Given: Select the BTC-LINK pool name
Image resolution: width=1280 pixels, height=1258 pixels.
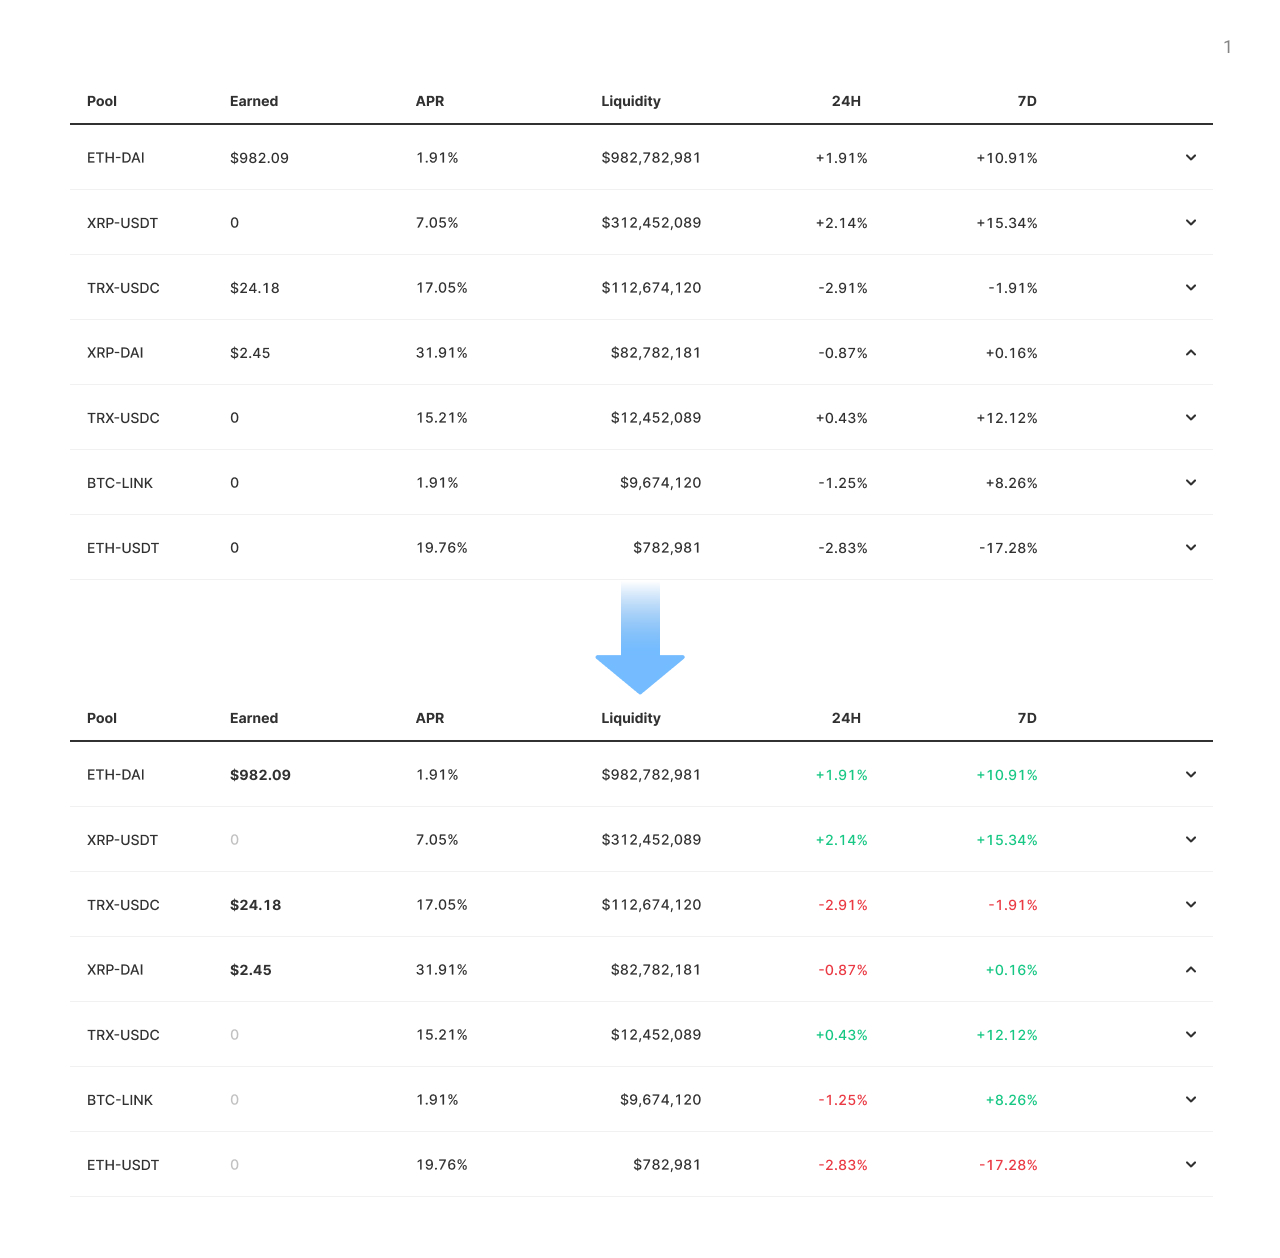Looking at the screenshot, I should [x=119, y=483].
